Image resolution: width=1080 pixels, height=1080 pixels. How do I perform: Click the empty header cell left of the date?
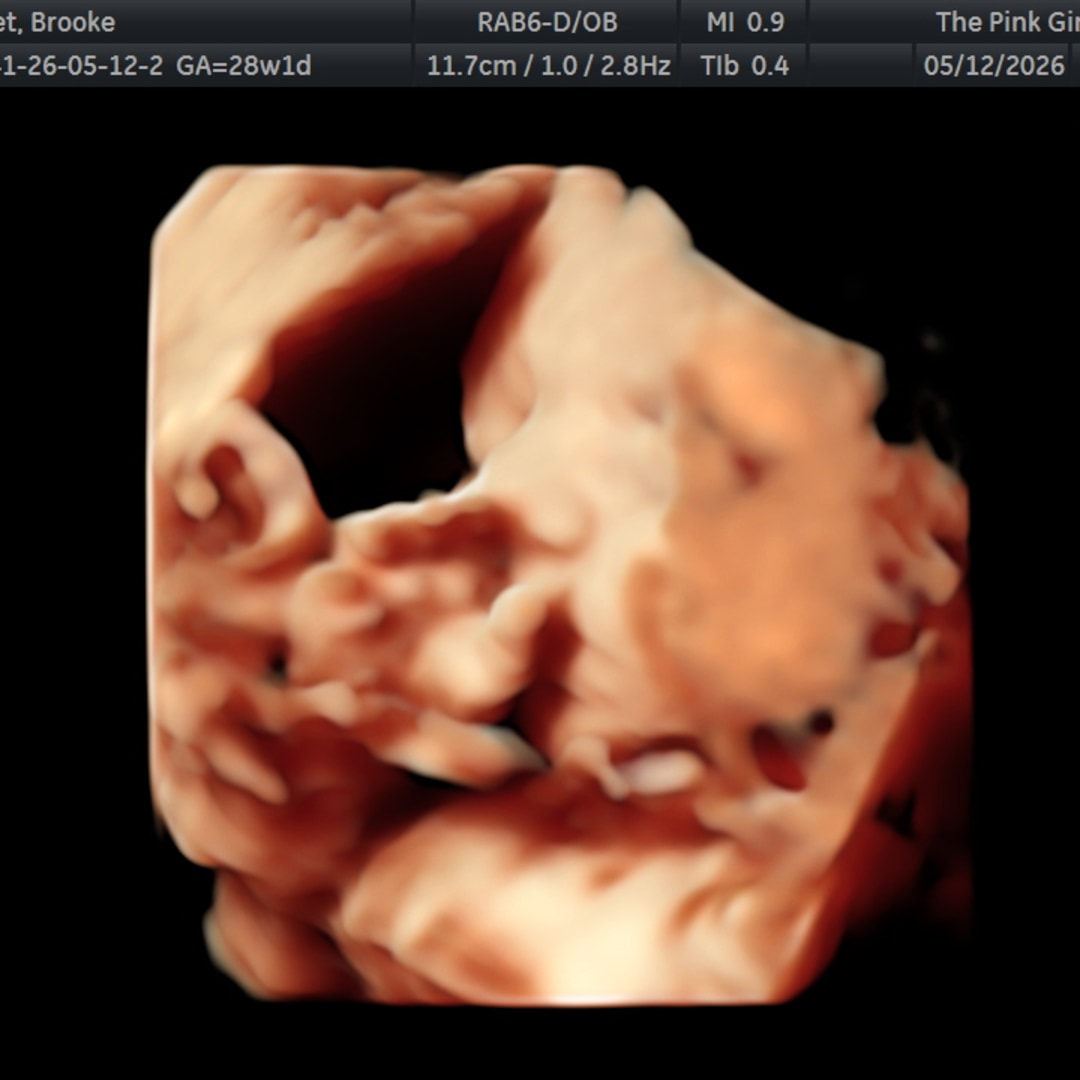pyautogui.click(x=861, y=65)
